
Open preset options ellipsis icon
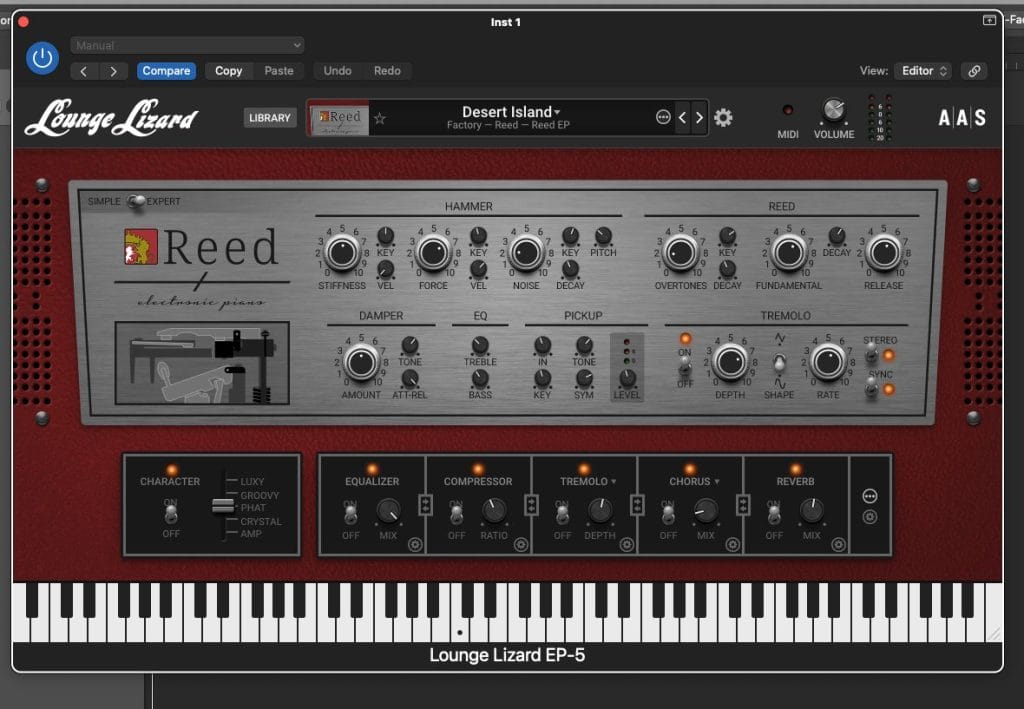tap(662, 118)
